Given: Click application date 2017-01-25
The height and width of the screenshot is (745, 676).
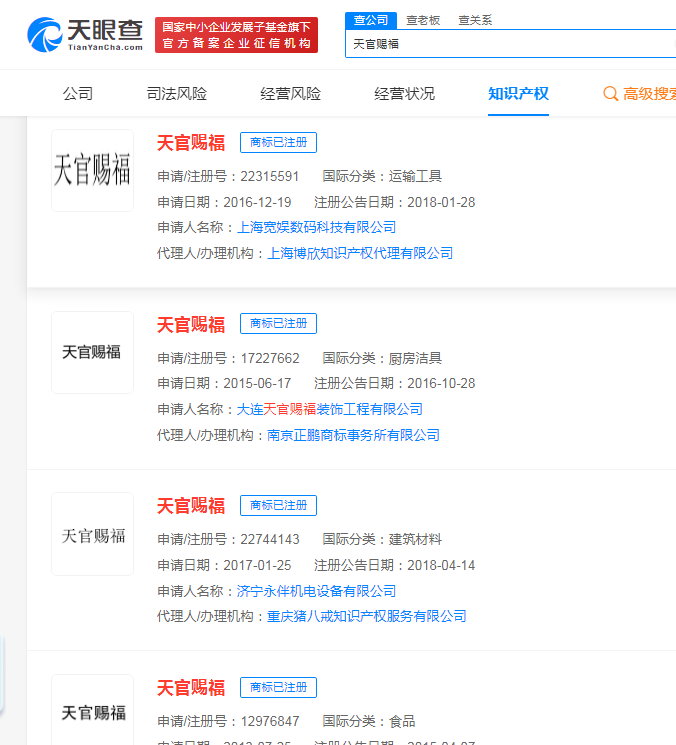Looking at the screenshot, I should (x=257, y=565).
